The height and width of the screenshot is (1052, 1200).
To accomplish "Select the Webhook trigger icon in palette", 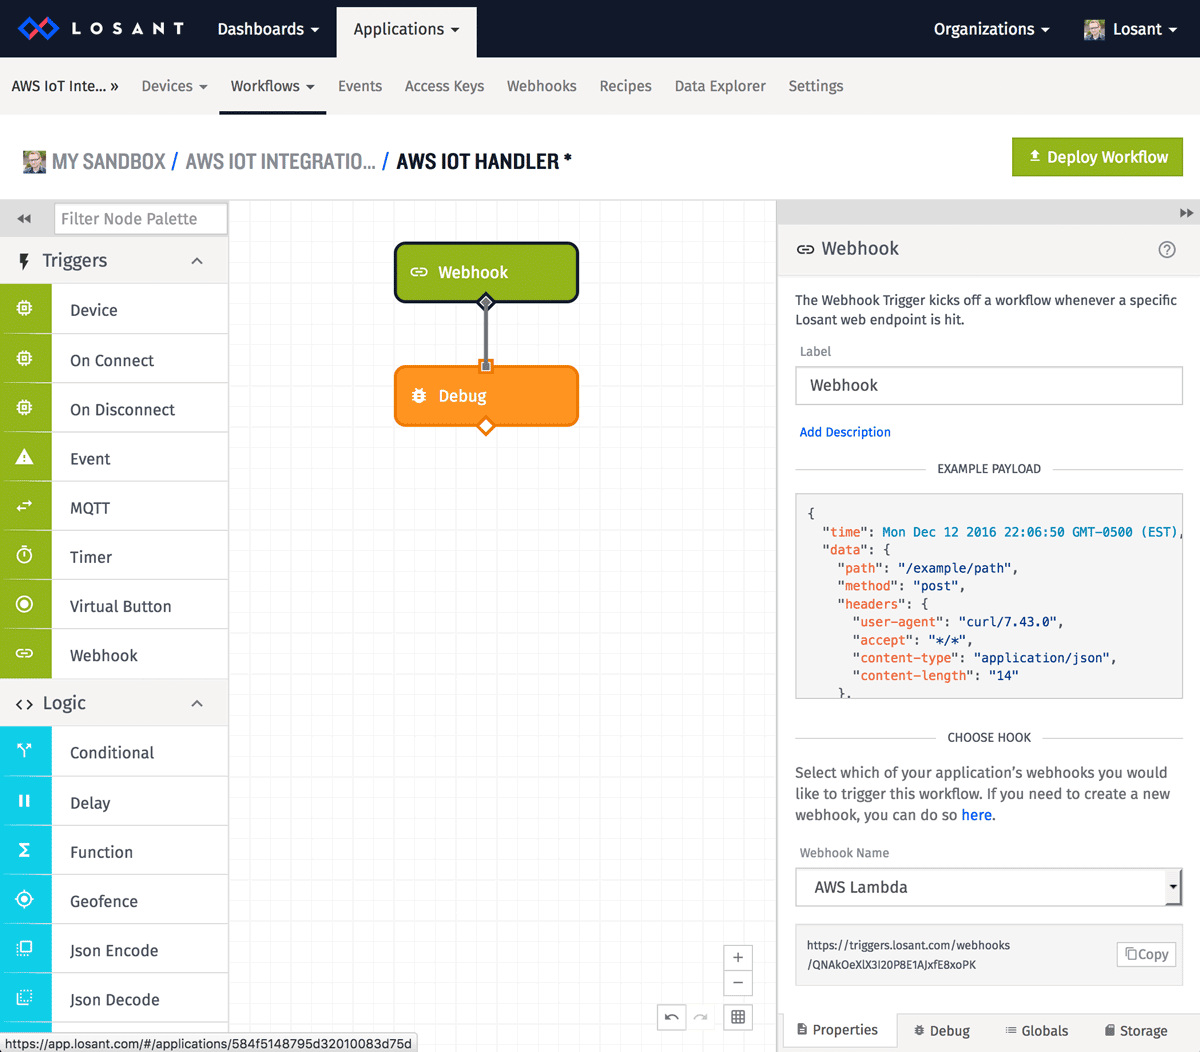I will [x=26, y=653].
